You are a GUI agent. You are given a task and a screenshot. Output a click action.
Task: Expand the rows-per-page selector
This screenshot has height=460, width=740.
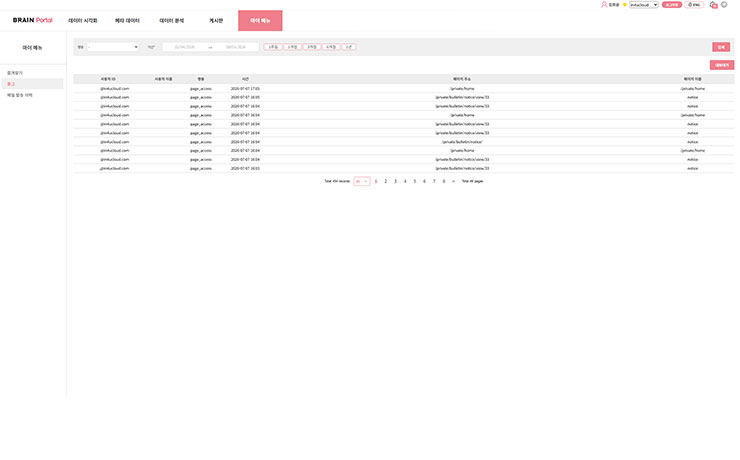[x=362, y=181]
